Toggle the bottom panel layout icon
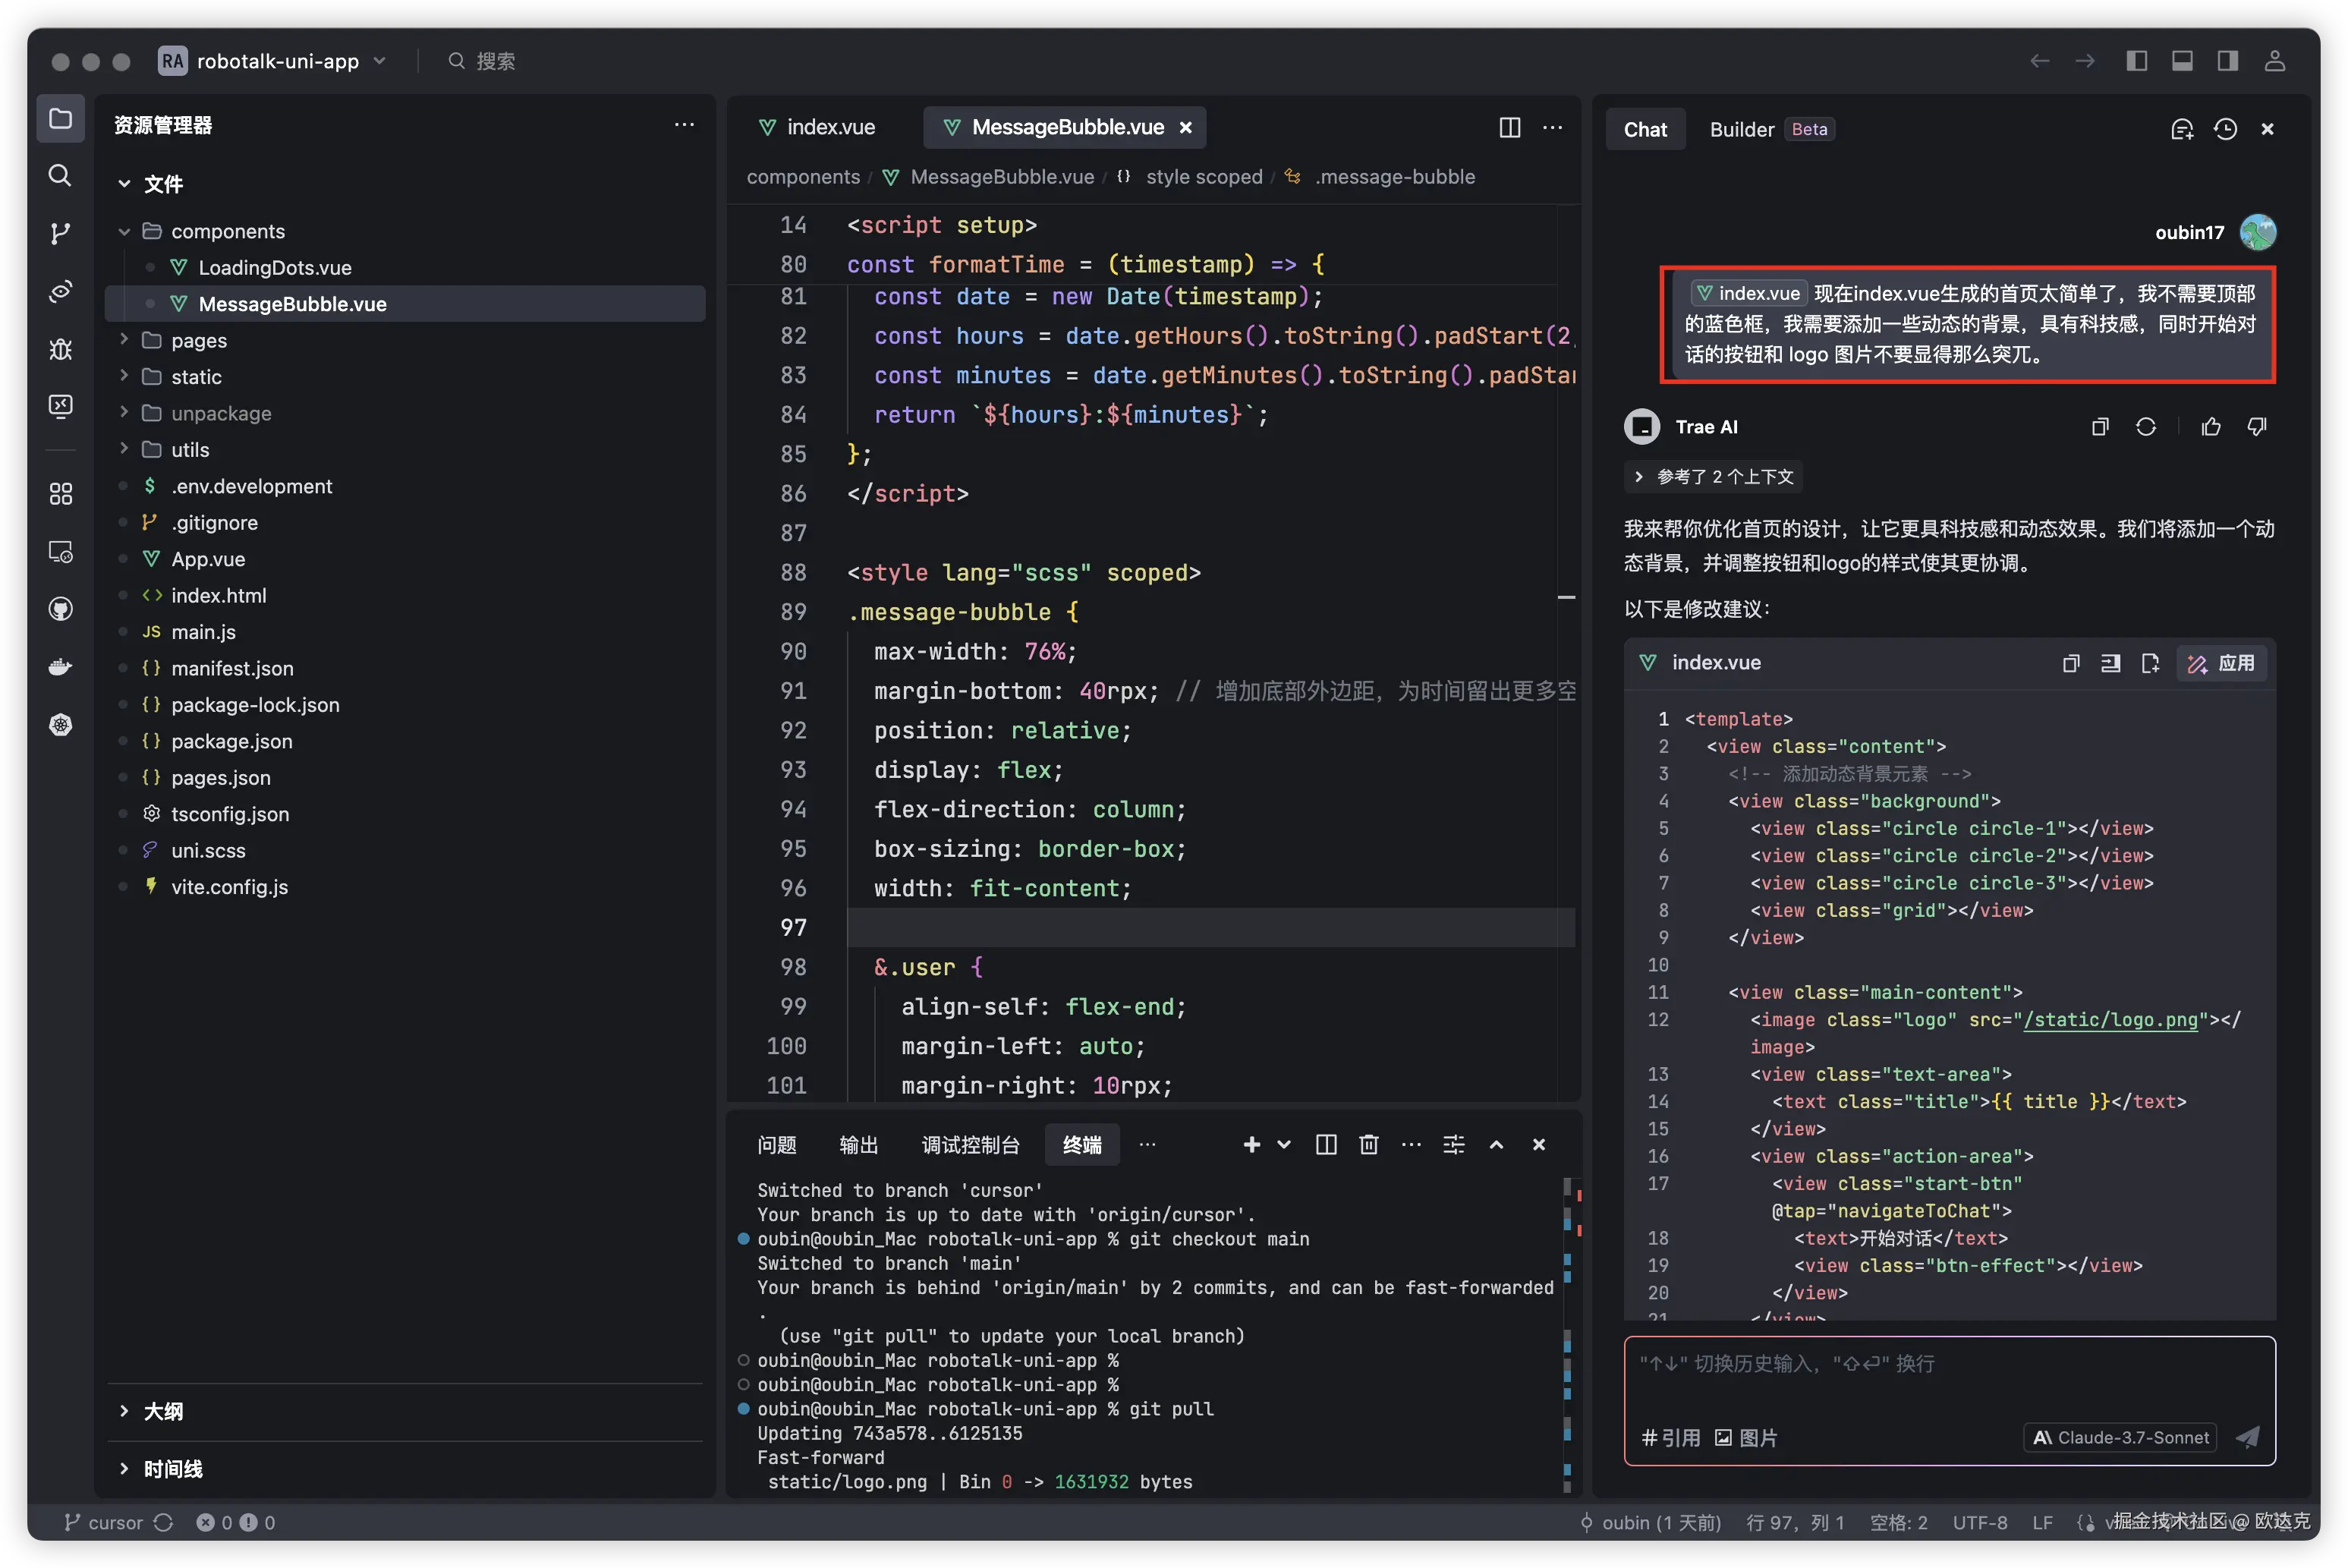 (x=2182, y=61)
